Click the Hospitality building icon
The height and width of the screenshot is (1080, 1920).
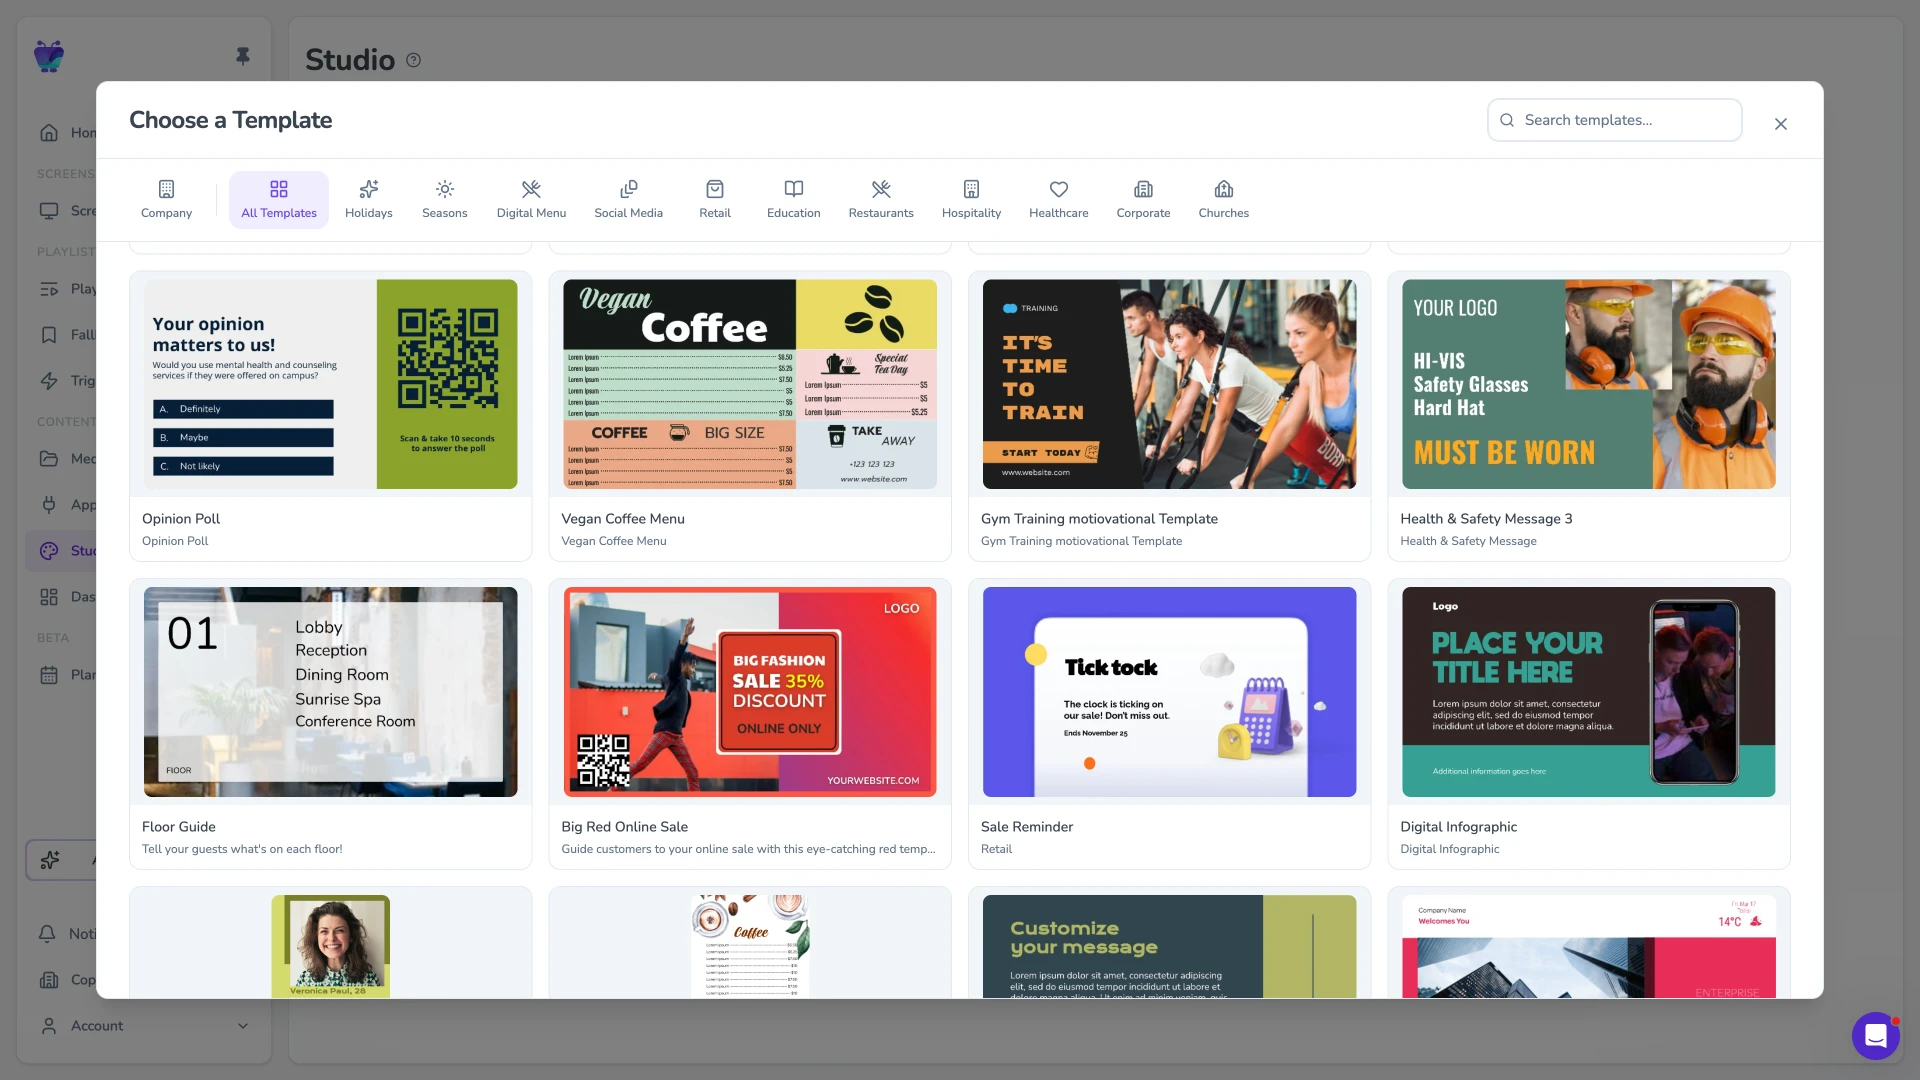click(x=971, y=189)
